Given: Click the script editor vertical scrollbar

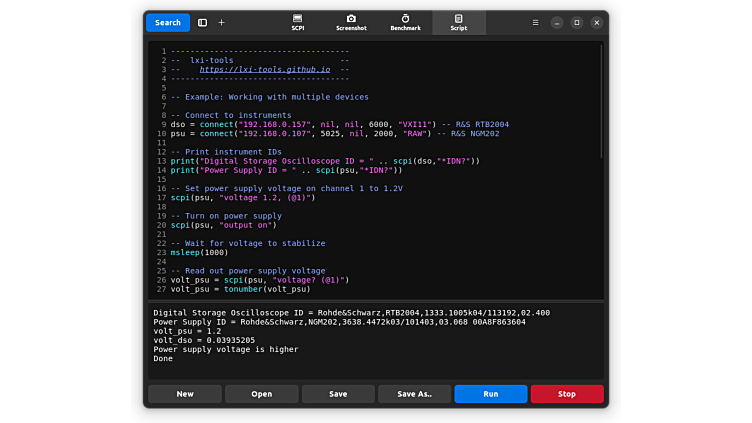Looking at the screenshot, I should 601,100.
